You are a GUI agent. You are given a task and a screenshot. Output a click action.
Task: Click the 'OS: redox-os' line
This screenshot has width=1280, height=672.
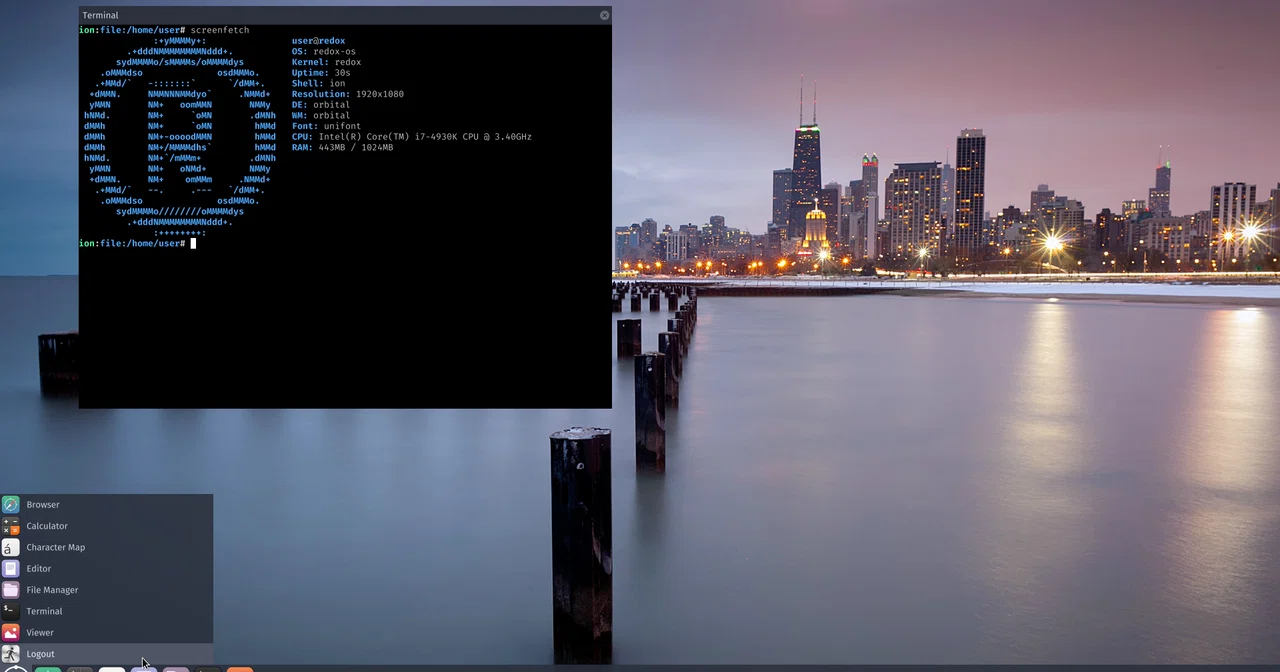pos(324,52)
